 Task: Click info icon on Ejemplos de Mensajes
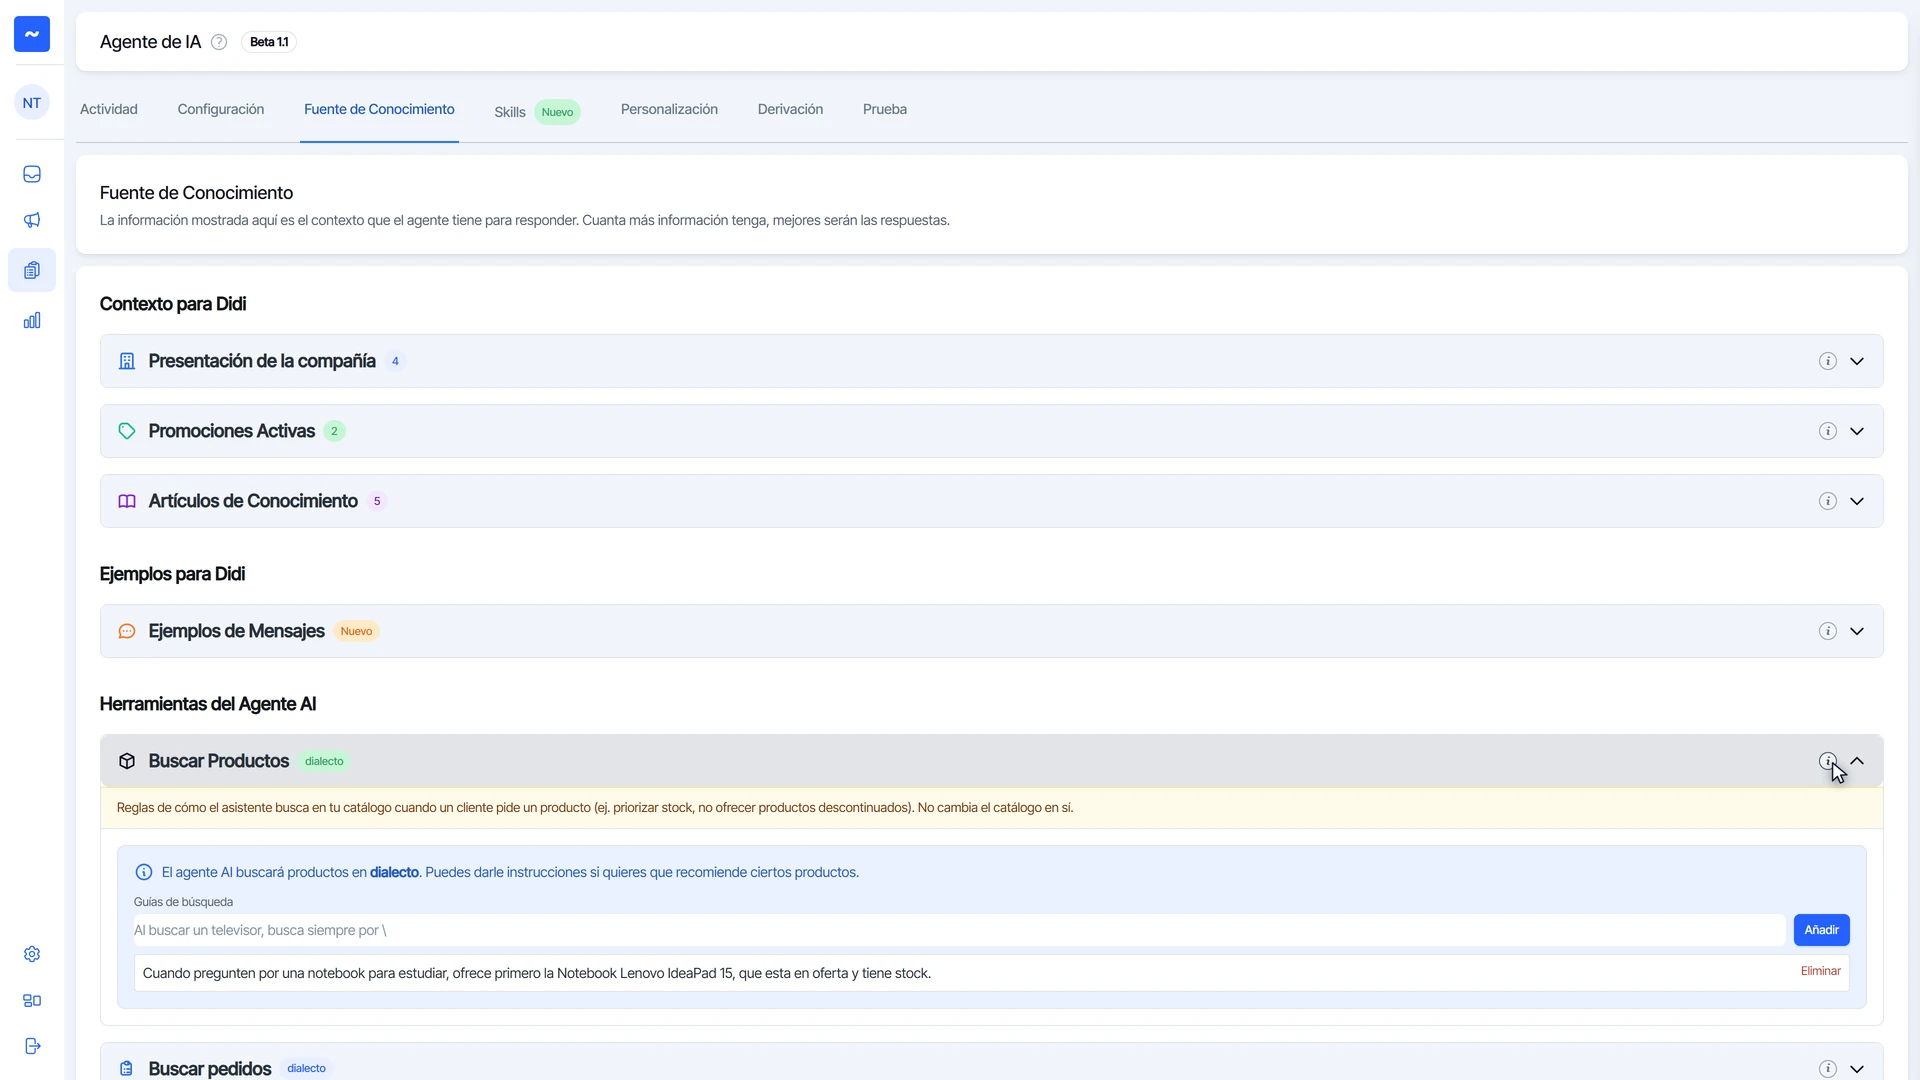(1827, 631)
